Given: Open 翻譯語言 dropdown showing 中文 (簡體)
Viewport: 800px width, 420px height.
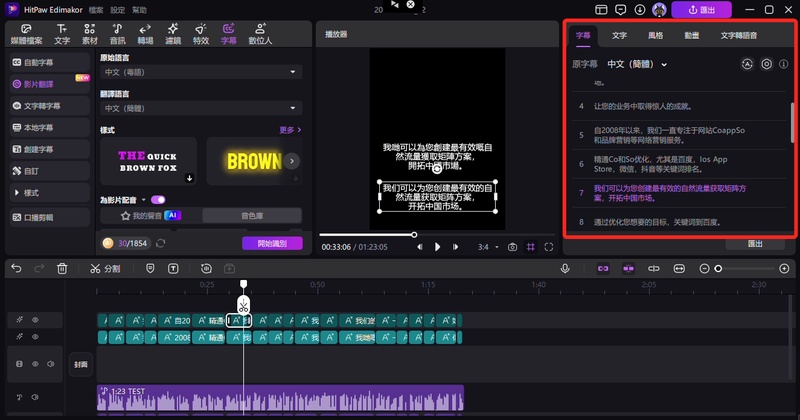Looking at the screenshot, I should point(201,108).
